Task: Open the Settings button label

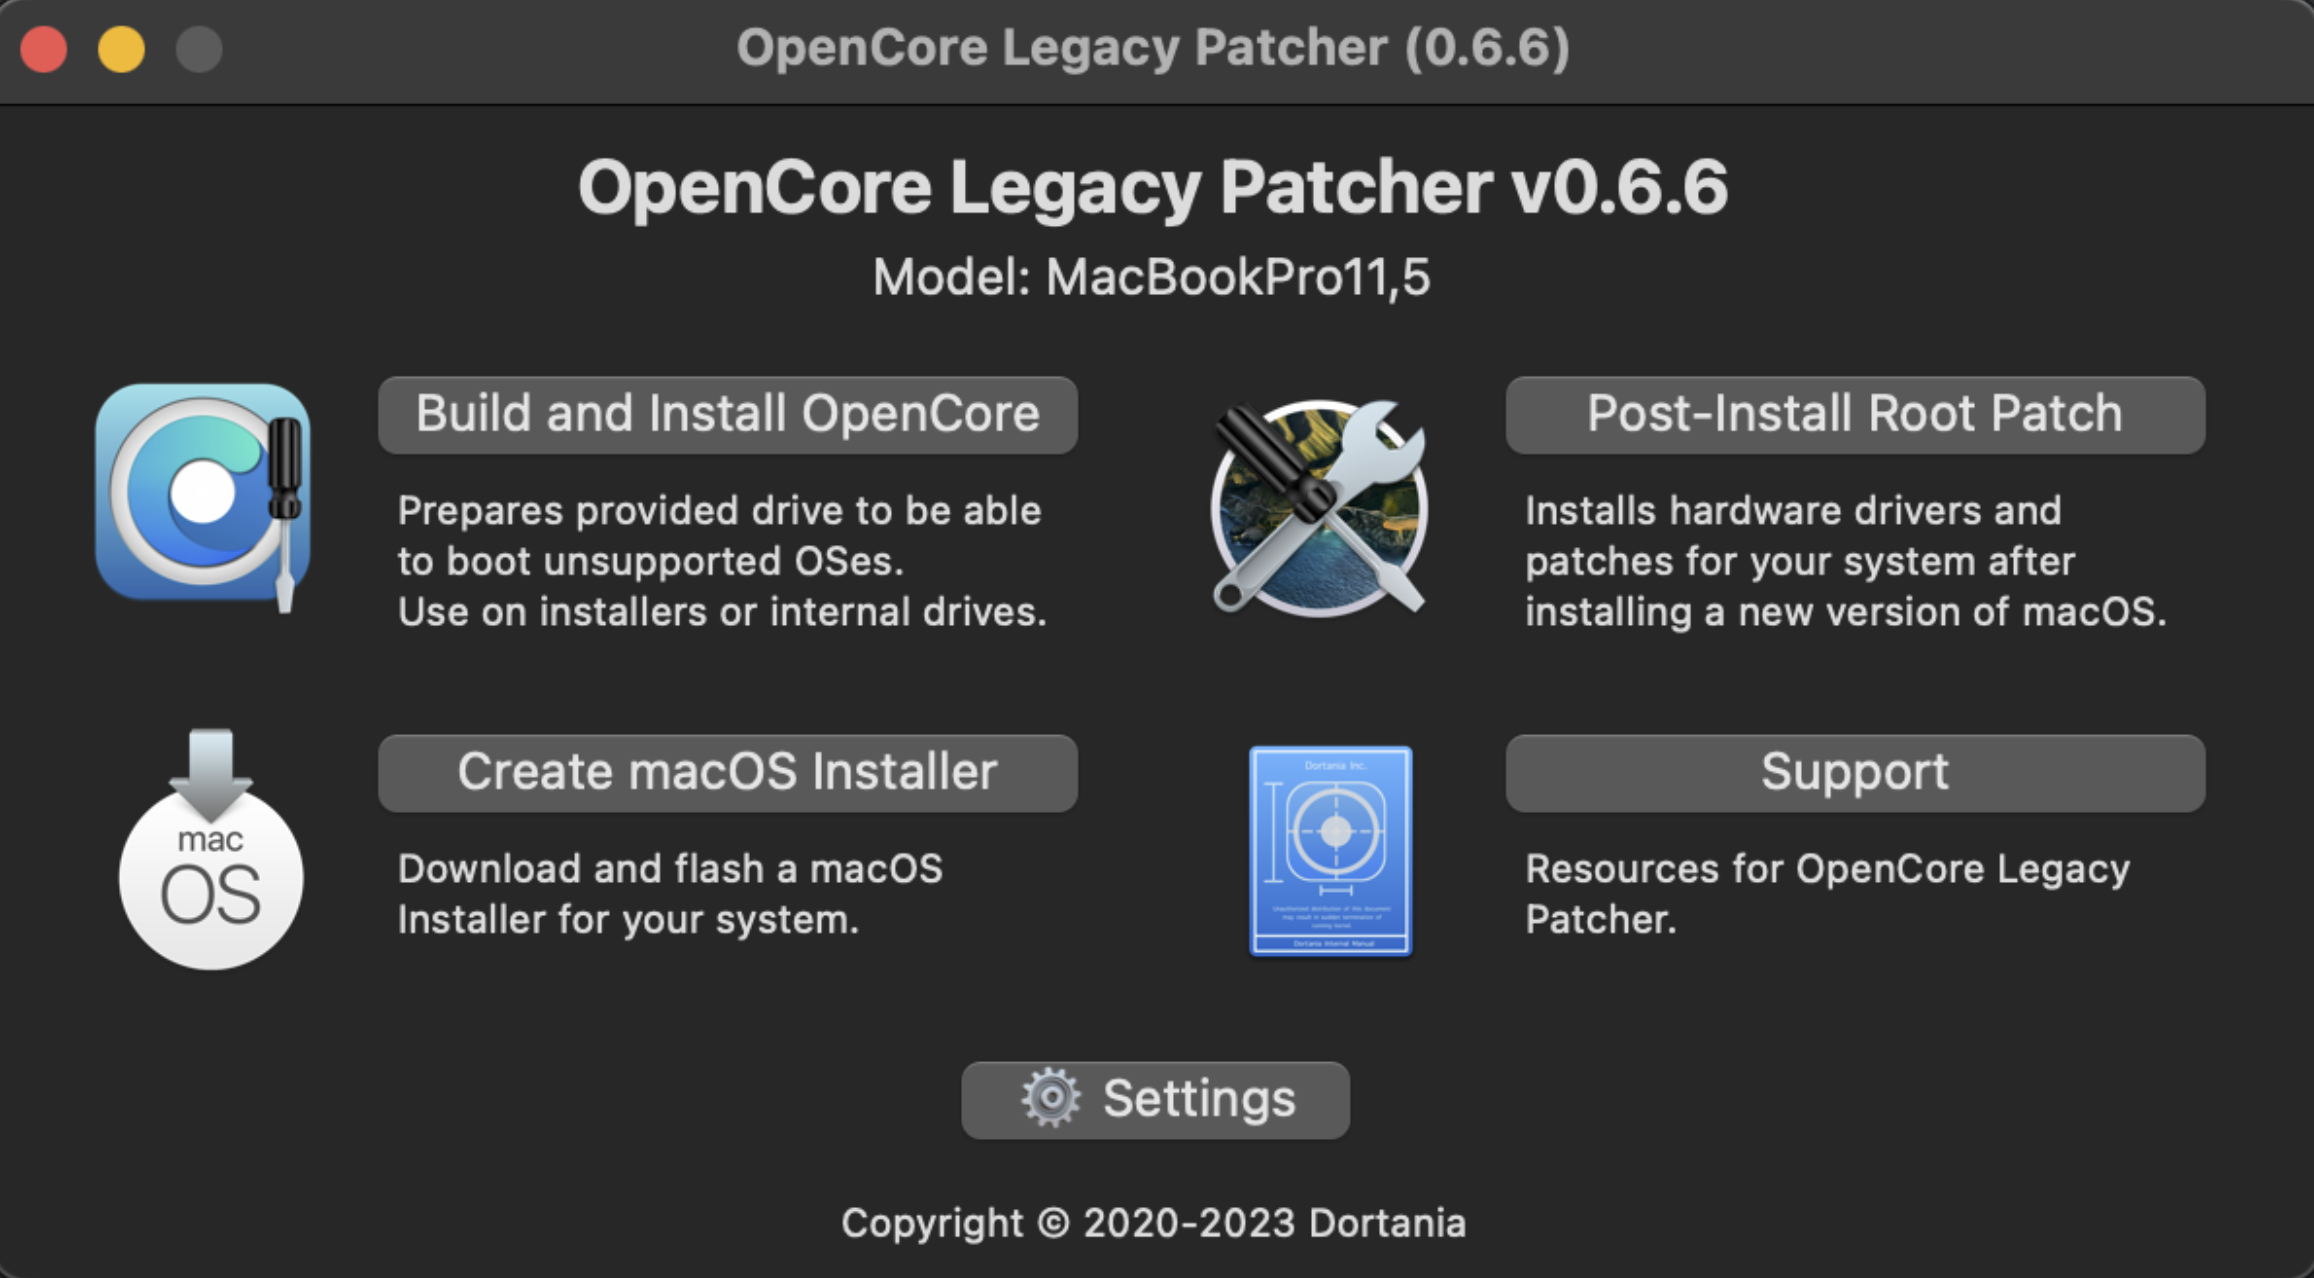Action: [1198, 1099]
